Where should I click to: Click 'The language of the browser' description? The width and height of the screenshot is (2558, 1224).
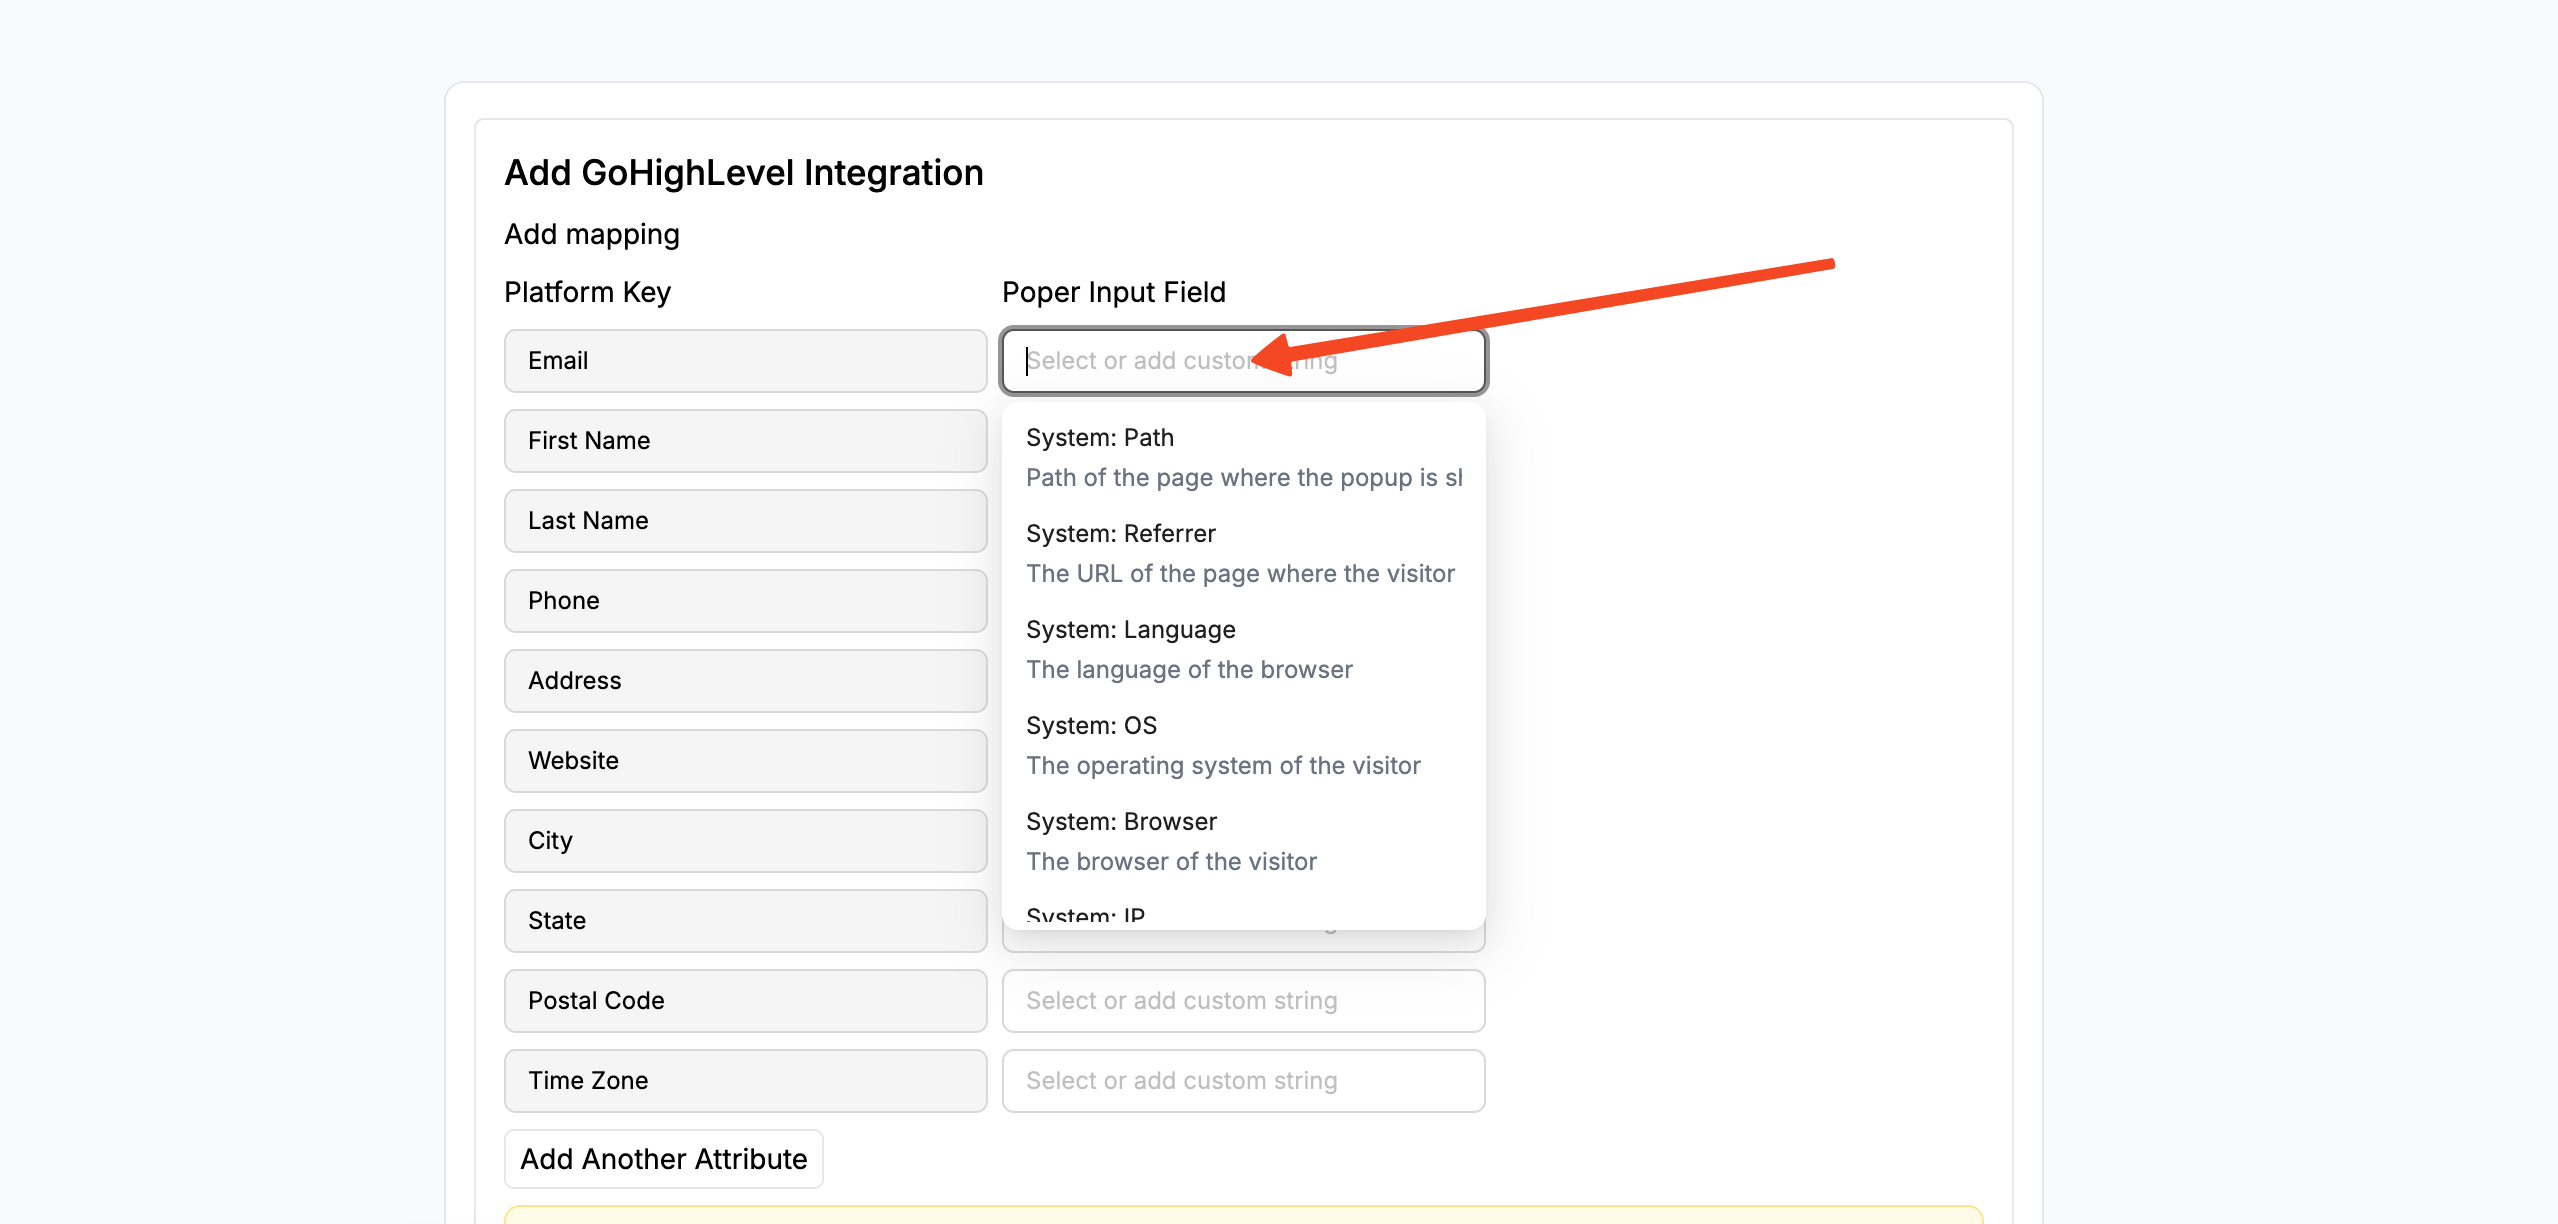pos(1189,669)
